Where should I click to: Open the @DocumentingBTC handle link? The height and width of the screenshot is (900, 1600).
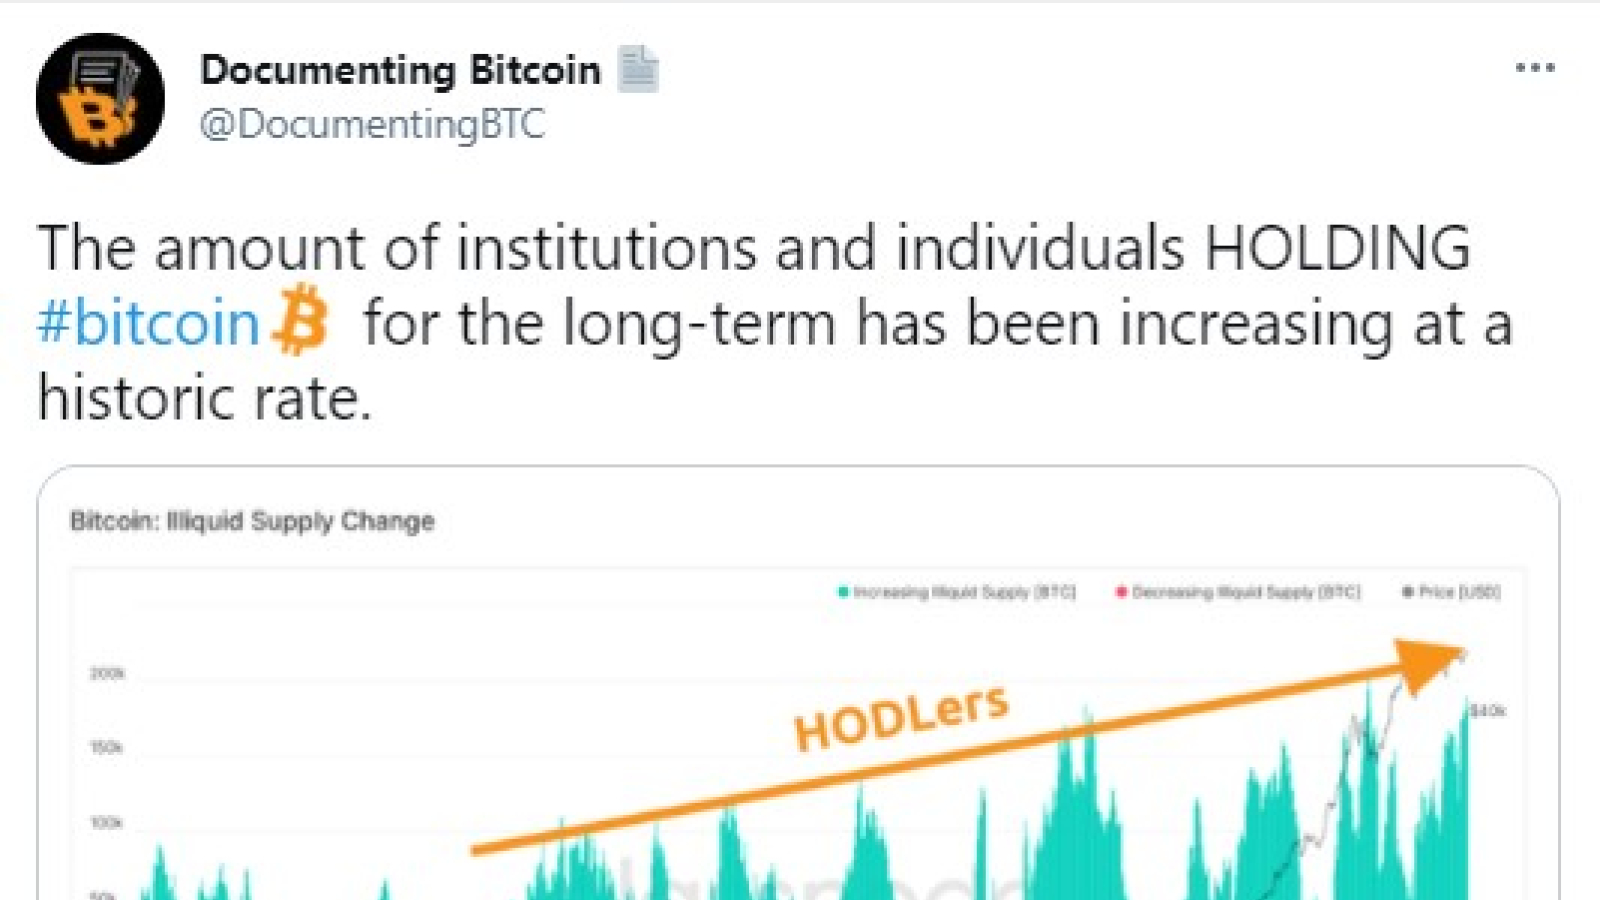372,124
